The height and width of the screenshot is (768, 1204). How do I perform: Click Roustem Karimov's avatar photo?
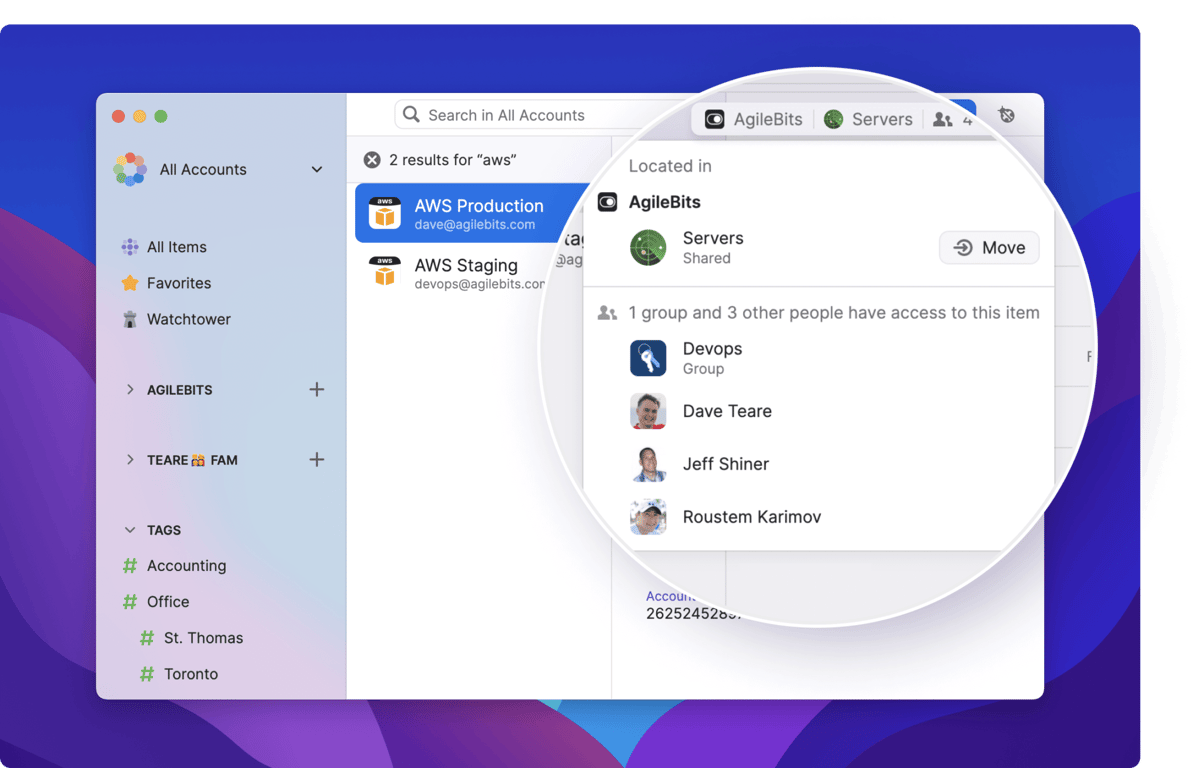point(648,517)
